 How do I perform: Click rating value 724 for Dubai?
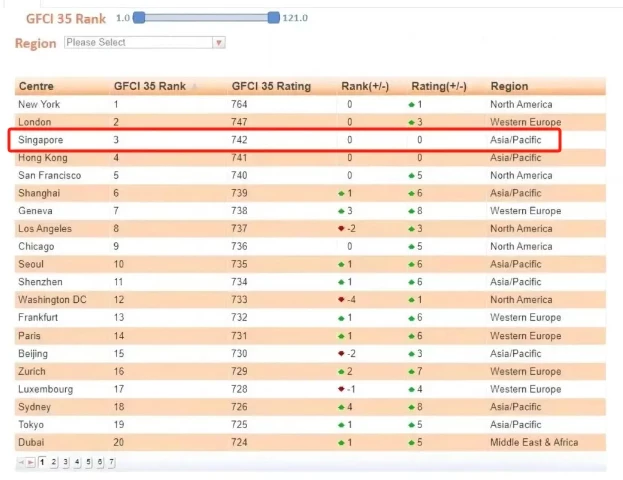(x=239, y=442)
